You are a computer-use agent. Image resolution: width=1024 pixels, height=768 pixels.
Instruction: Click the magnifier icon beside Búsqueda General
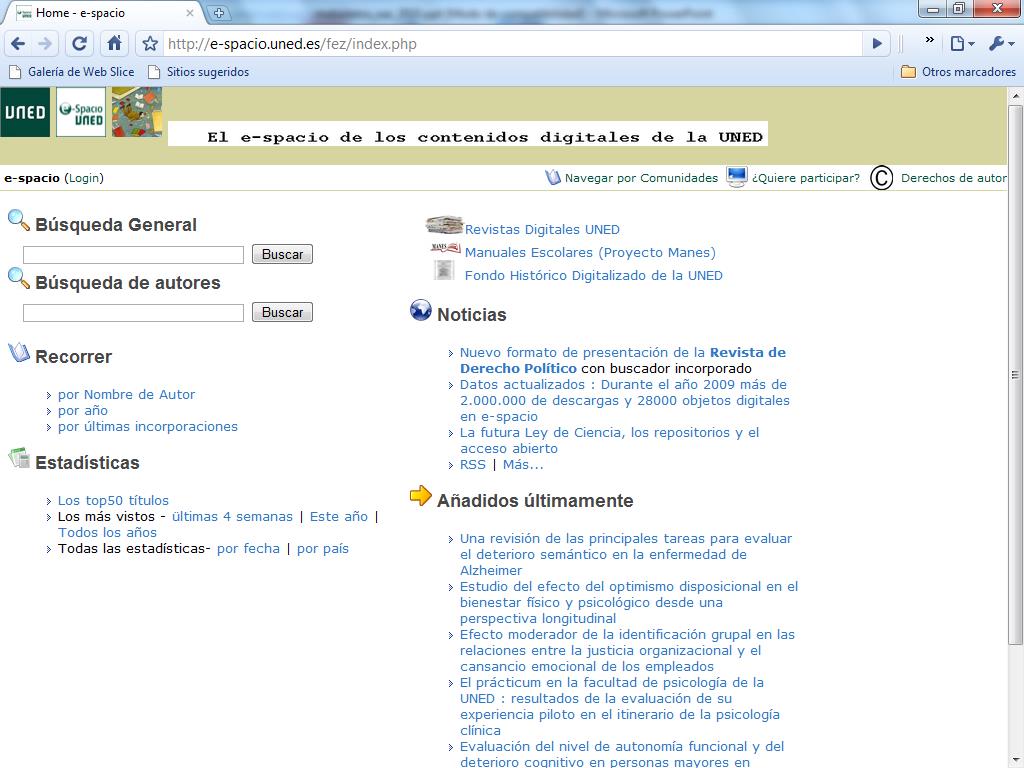coord(18,221)
